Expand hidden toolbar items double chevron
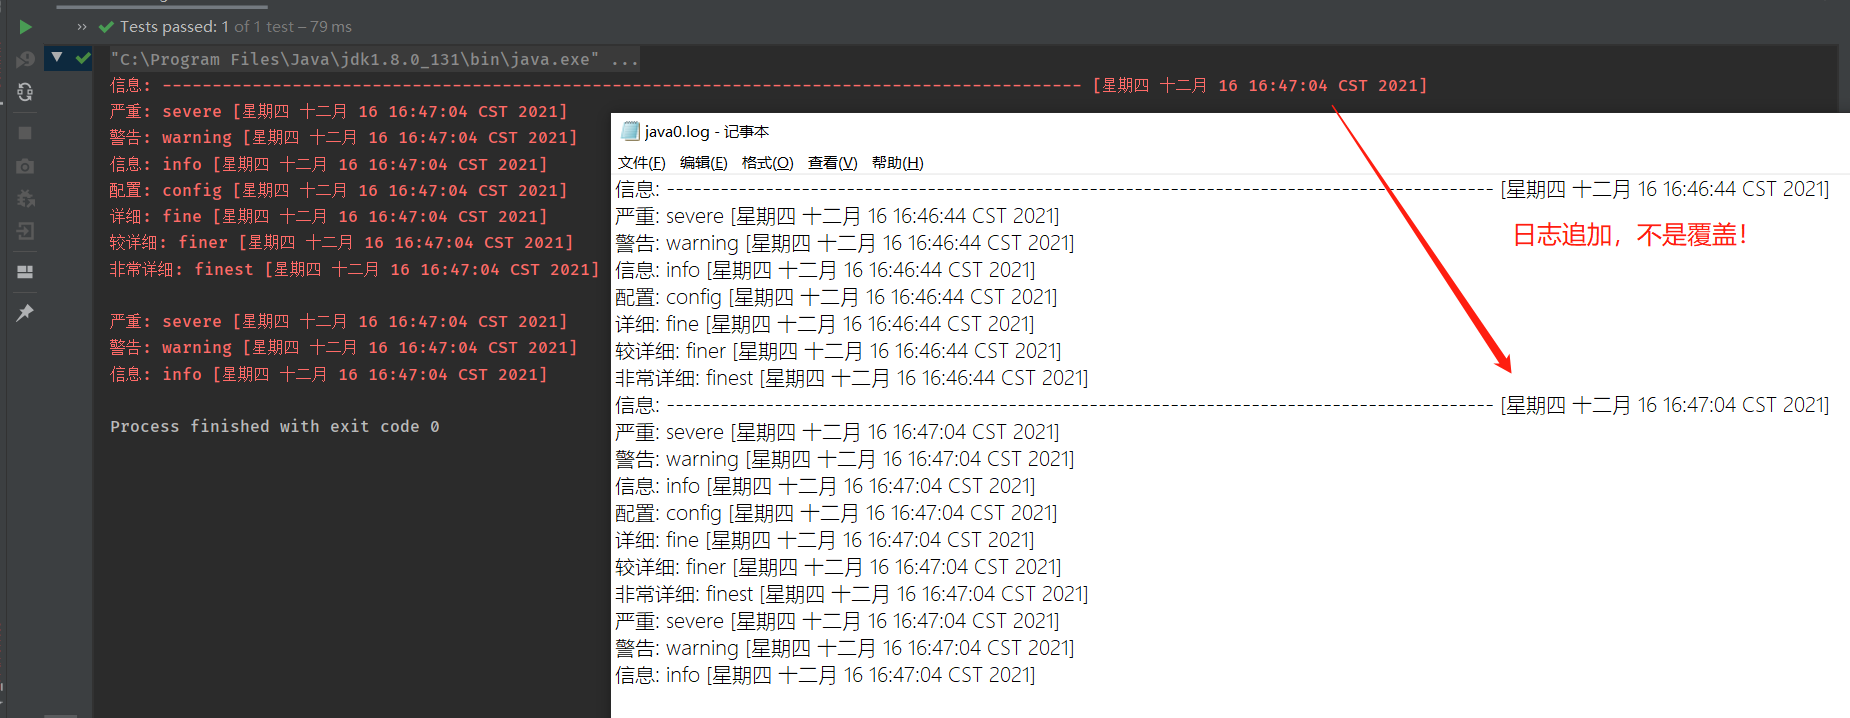 (x=82, y=27)
